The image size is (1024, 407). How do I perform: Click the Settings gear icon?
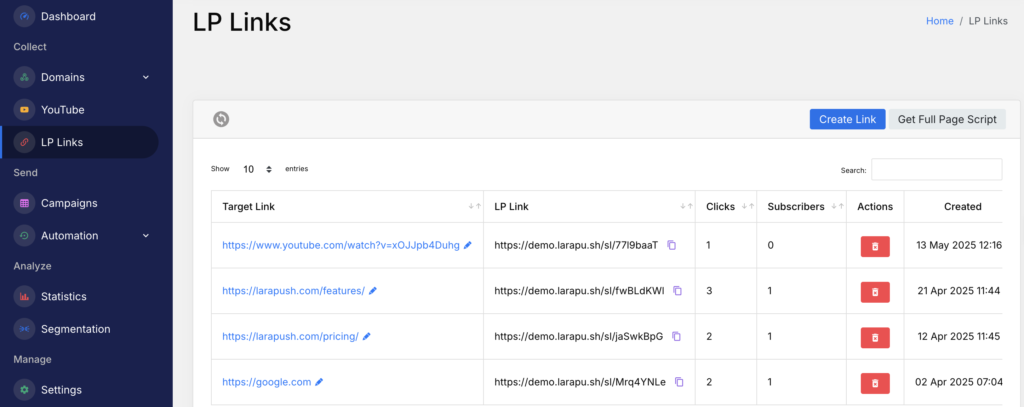coord(24,390)
